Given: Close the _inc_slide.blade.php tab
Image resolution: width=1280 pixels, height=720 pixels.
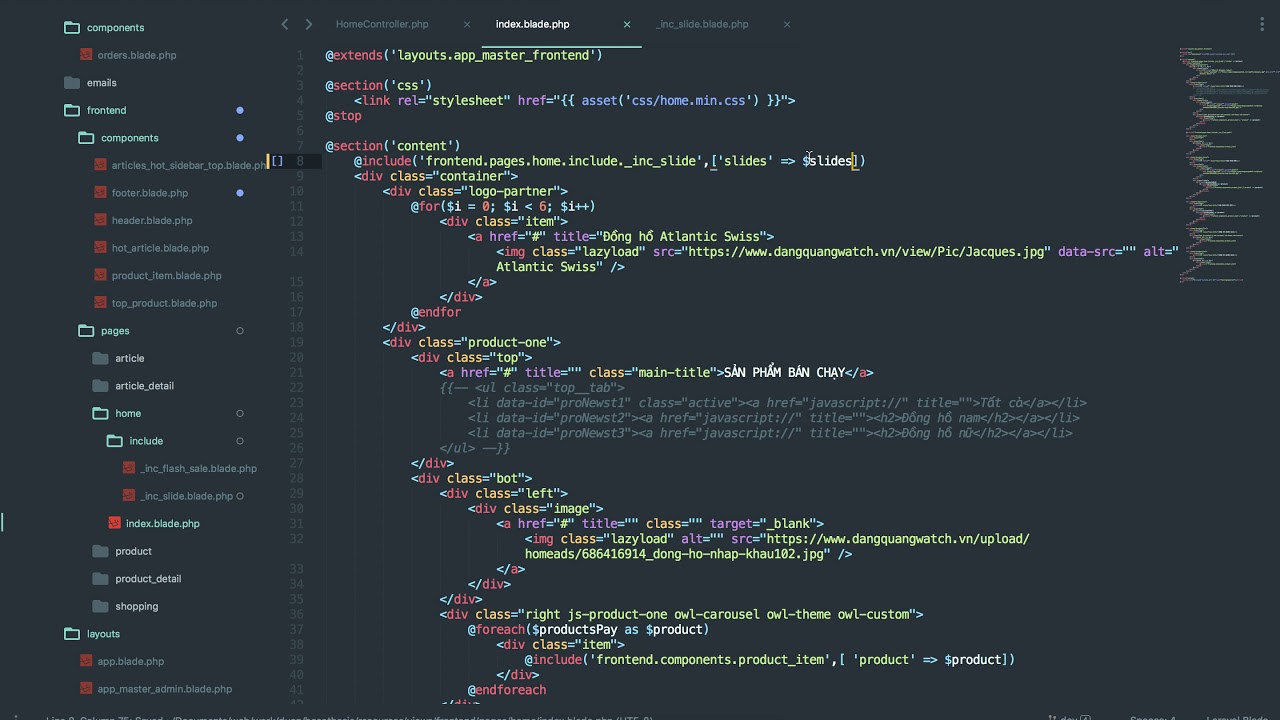Looking at the screenshot, I should (x=787, y=24).
